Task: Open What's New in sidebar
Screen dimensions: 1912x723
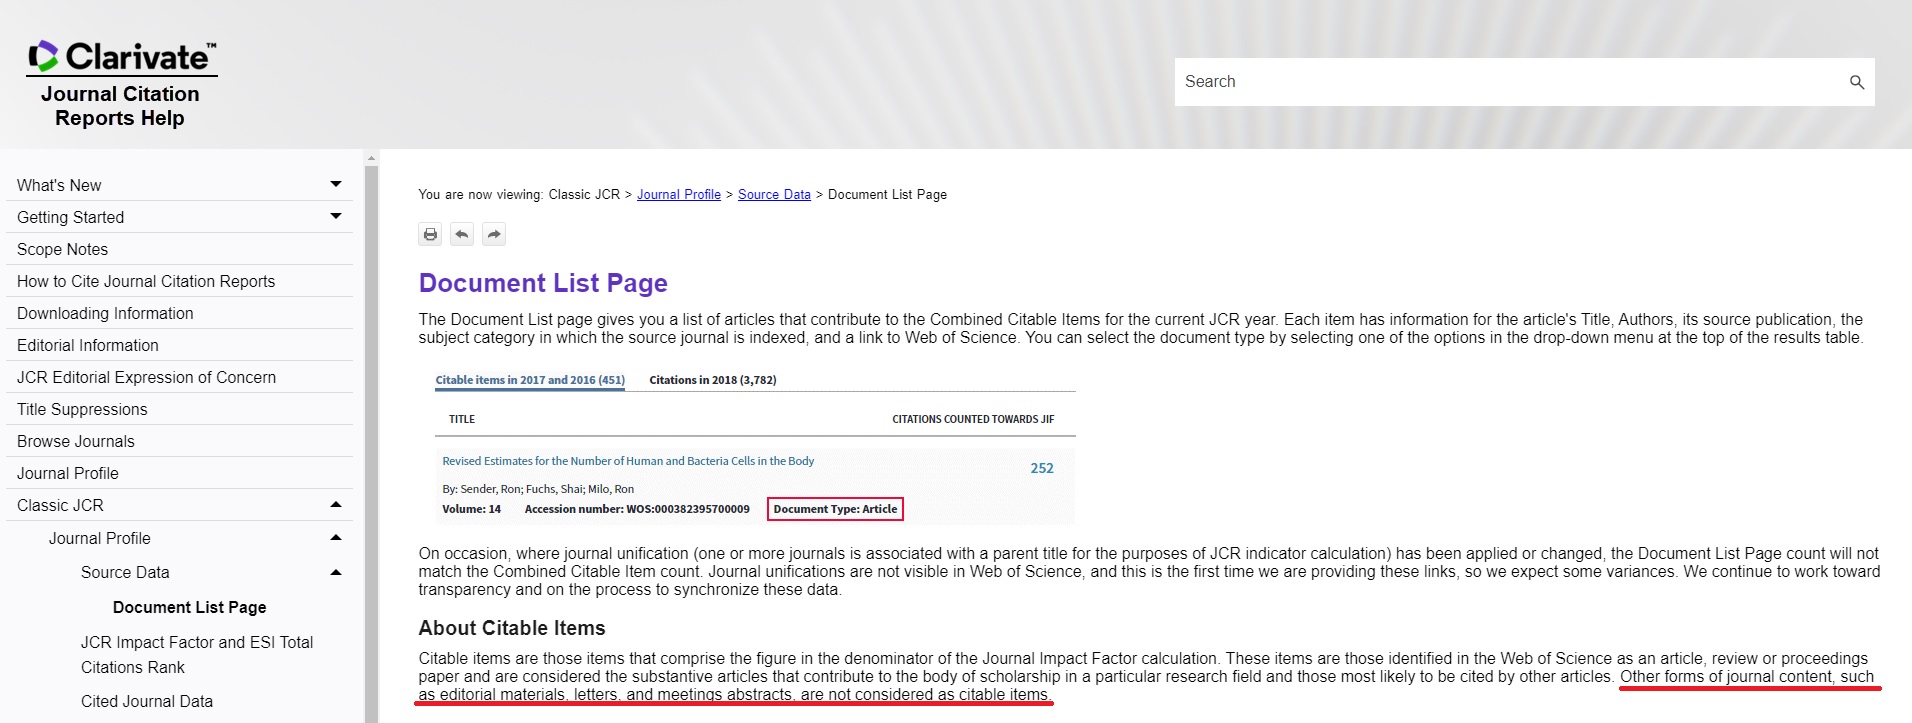Action: 59,185
